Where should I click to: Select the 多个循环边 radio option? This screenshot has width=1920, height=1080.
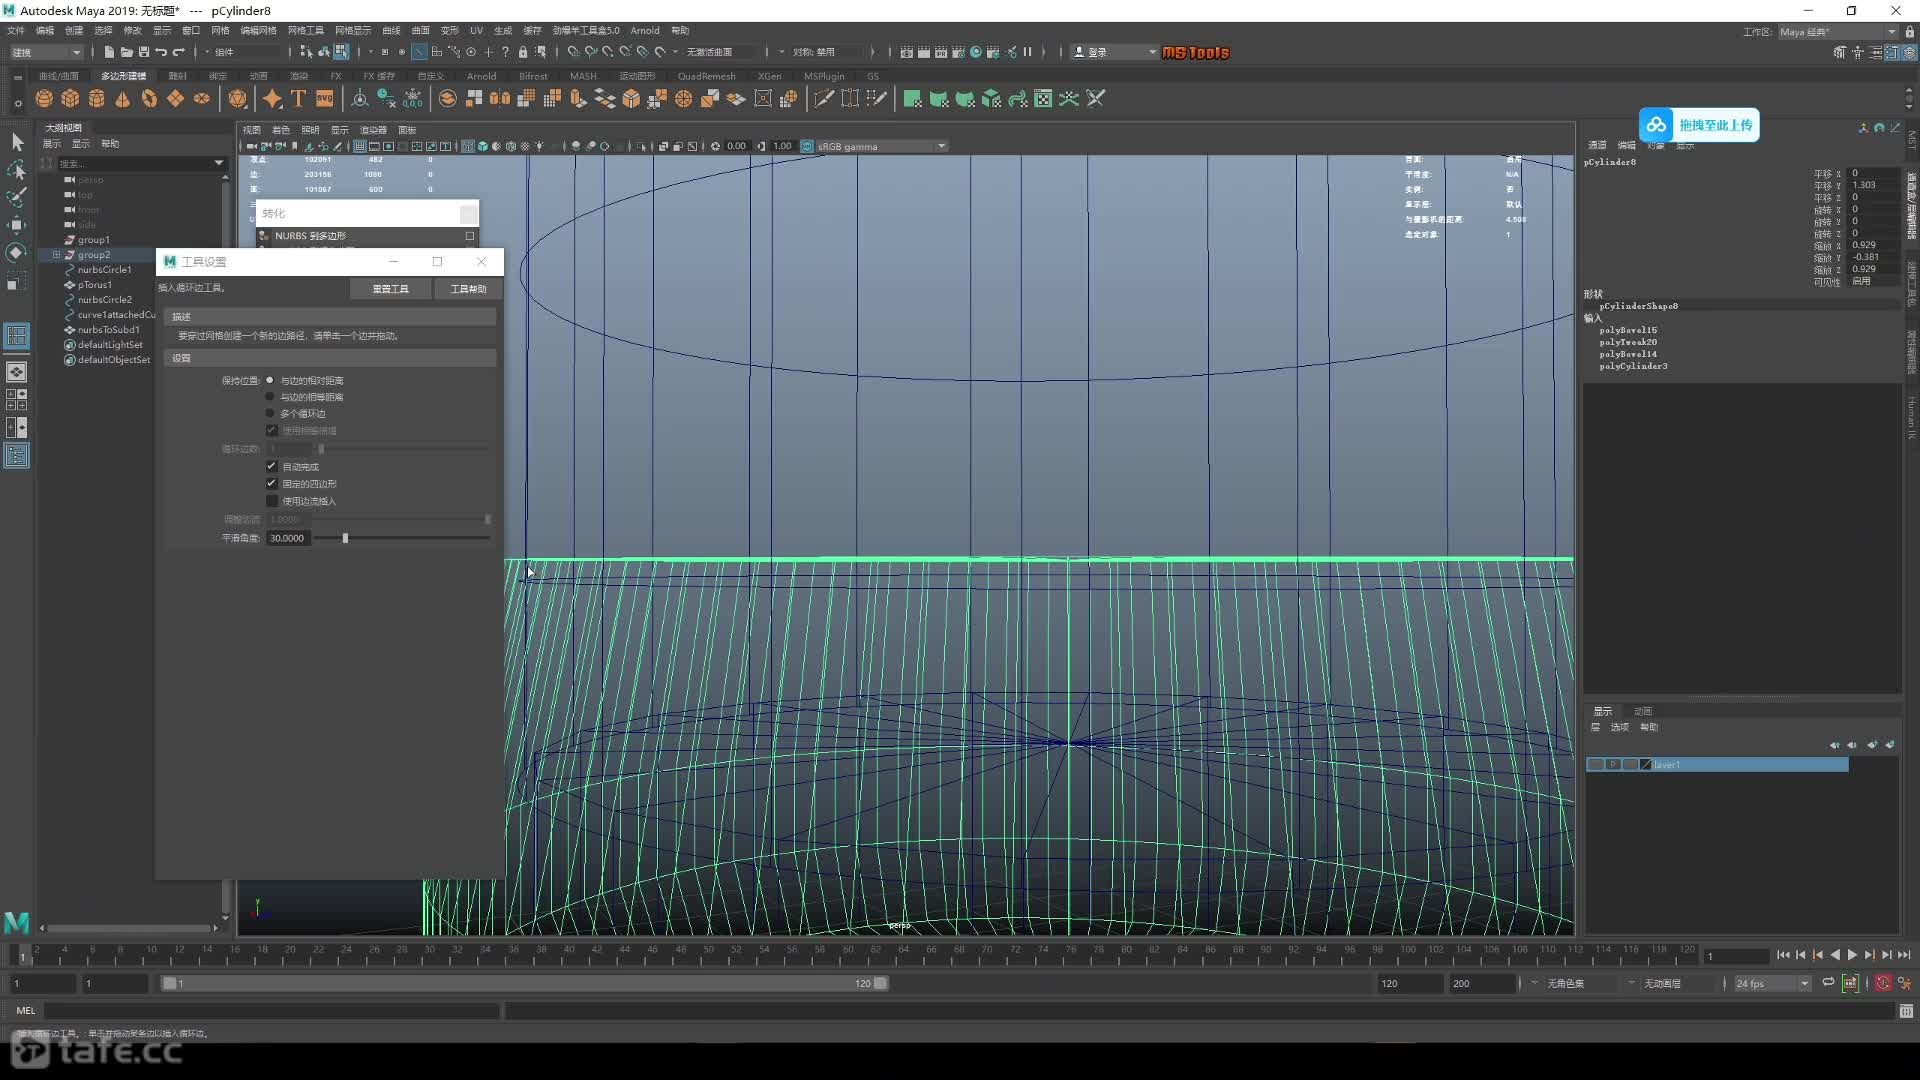pos(270,413)
